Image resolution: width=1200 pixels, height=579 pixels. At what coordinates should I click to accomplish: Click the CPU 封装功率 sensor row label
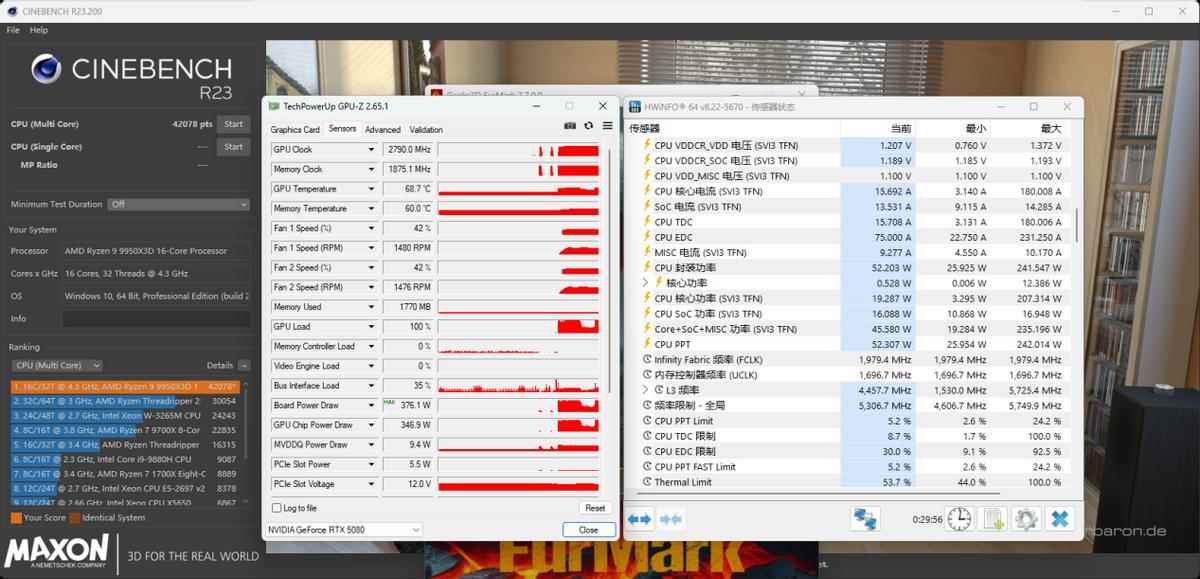685,268
